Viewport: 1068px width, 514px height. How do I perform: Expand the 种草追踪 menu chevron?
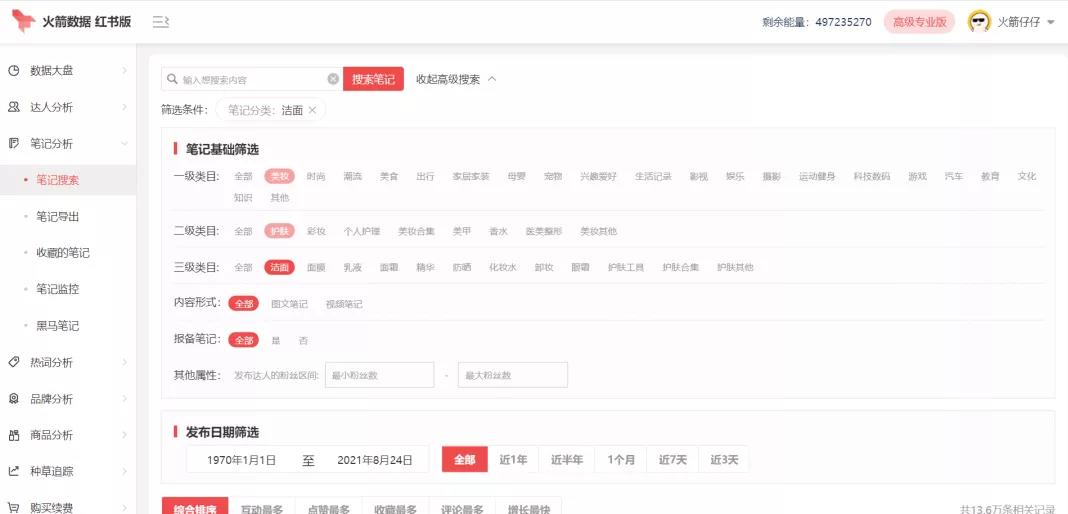point(124,471)
